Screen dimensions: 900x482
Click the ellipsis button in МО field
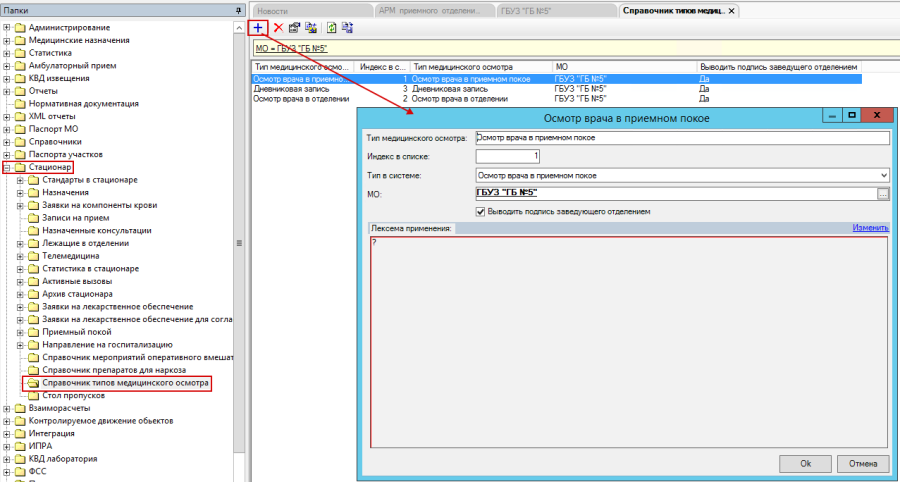[883, 195]
